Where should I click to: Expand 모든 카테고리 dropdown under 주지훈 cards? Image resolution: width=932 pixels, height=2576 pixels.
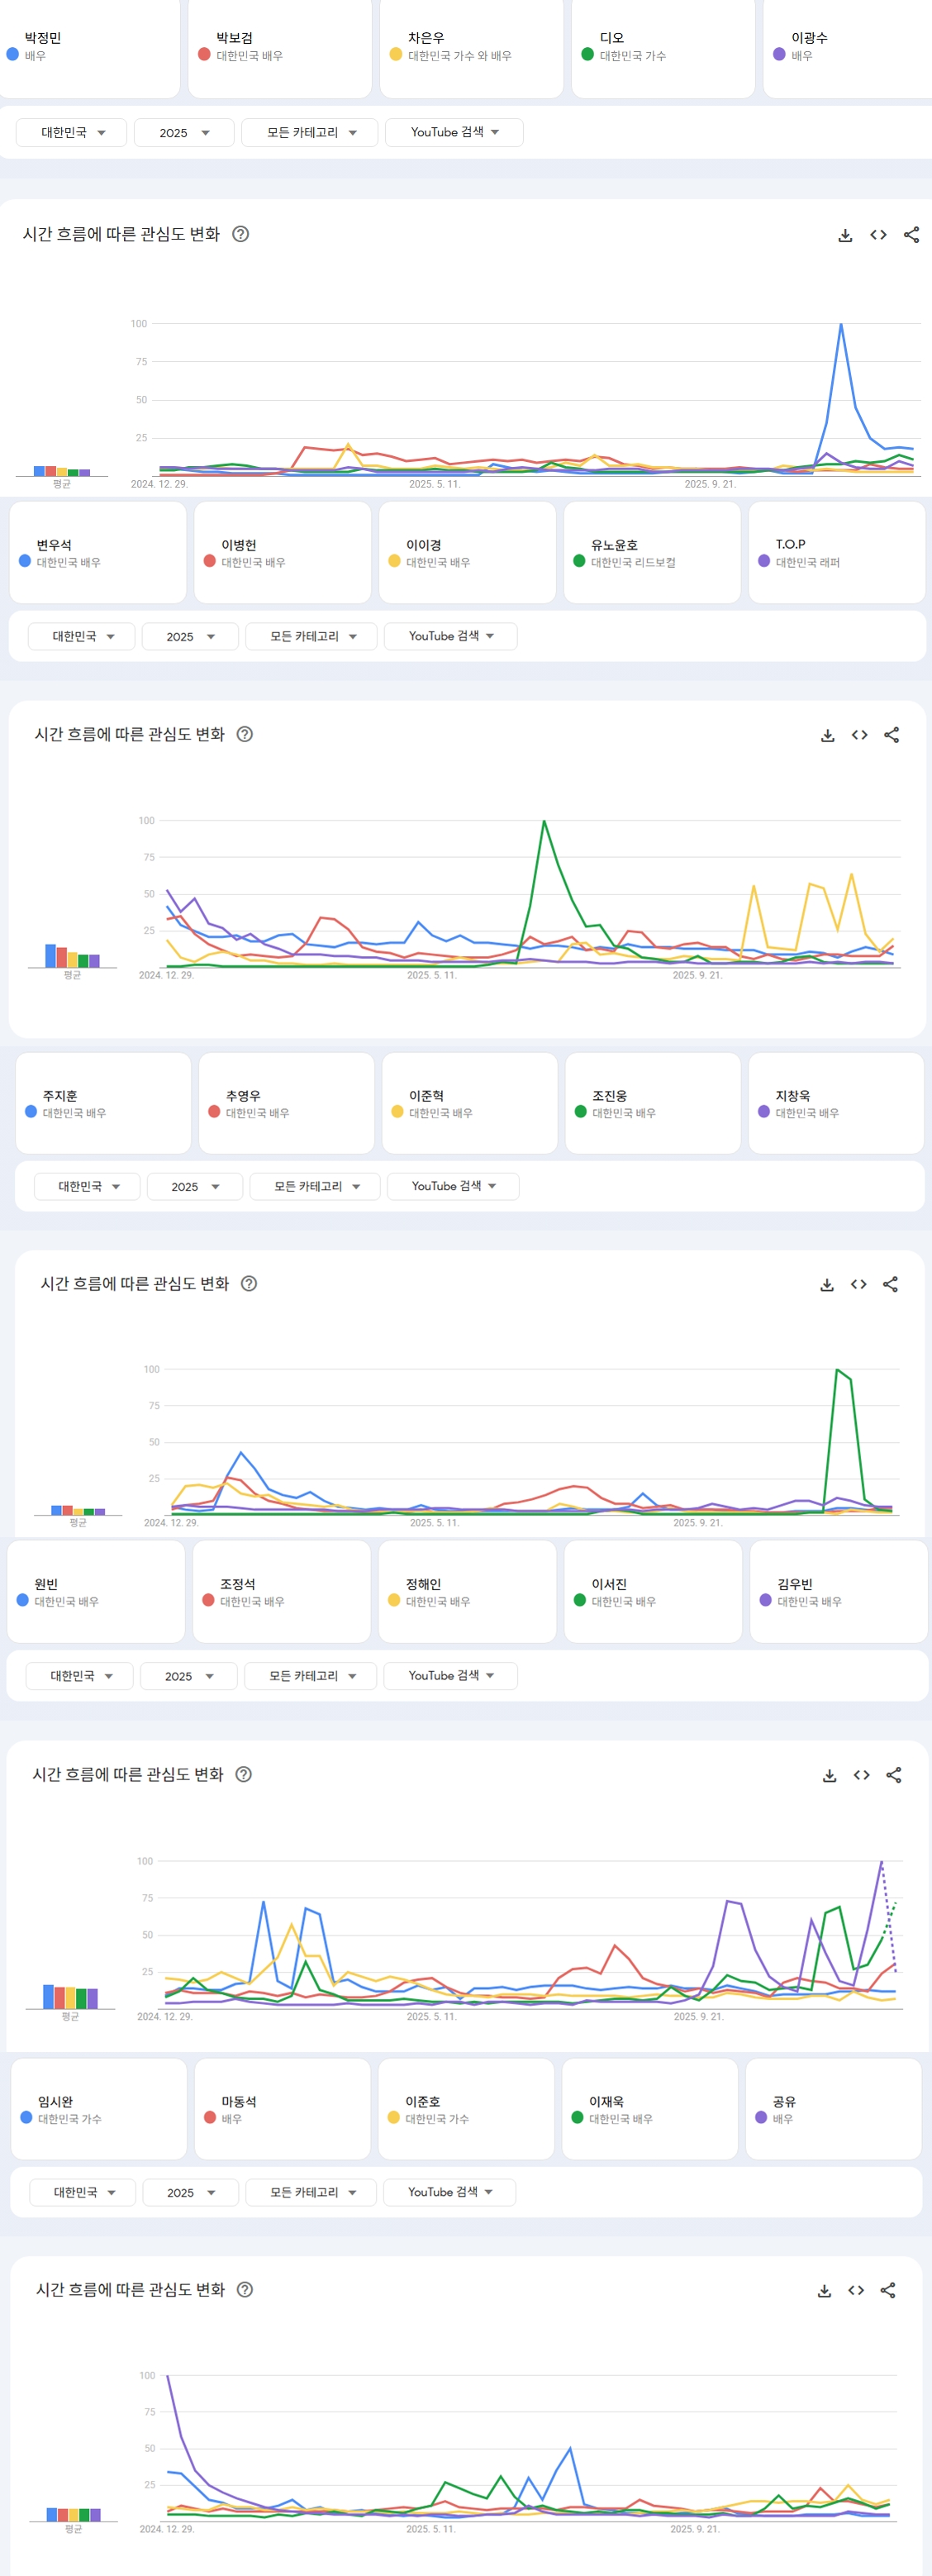click(x=316, y=1187)
